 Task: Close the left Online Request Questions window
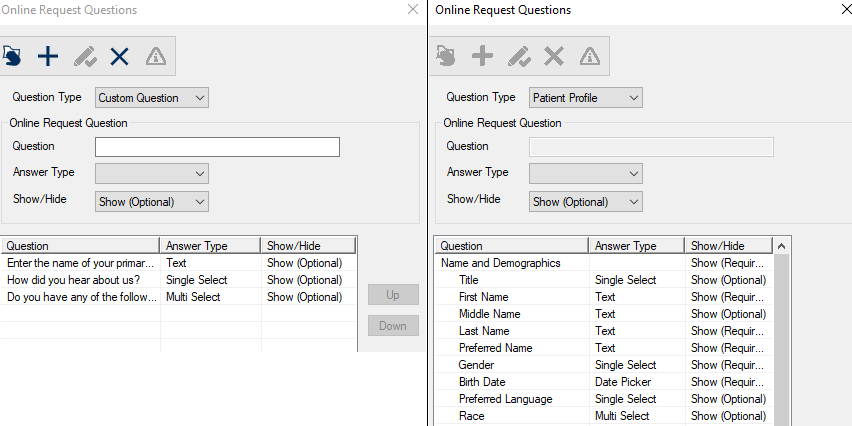pyautogui.click(x=413, y=9)
